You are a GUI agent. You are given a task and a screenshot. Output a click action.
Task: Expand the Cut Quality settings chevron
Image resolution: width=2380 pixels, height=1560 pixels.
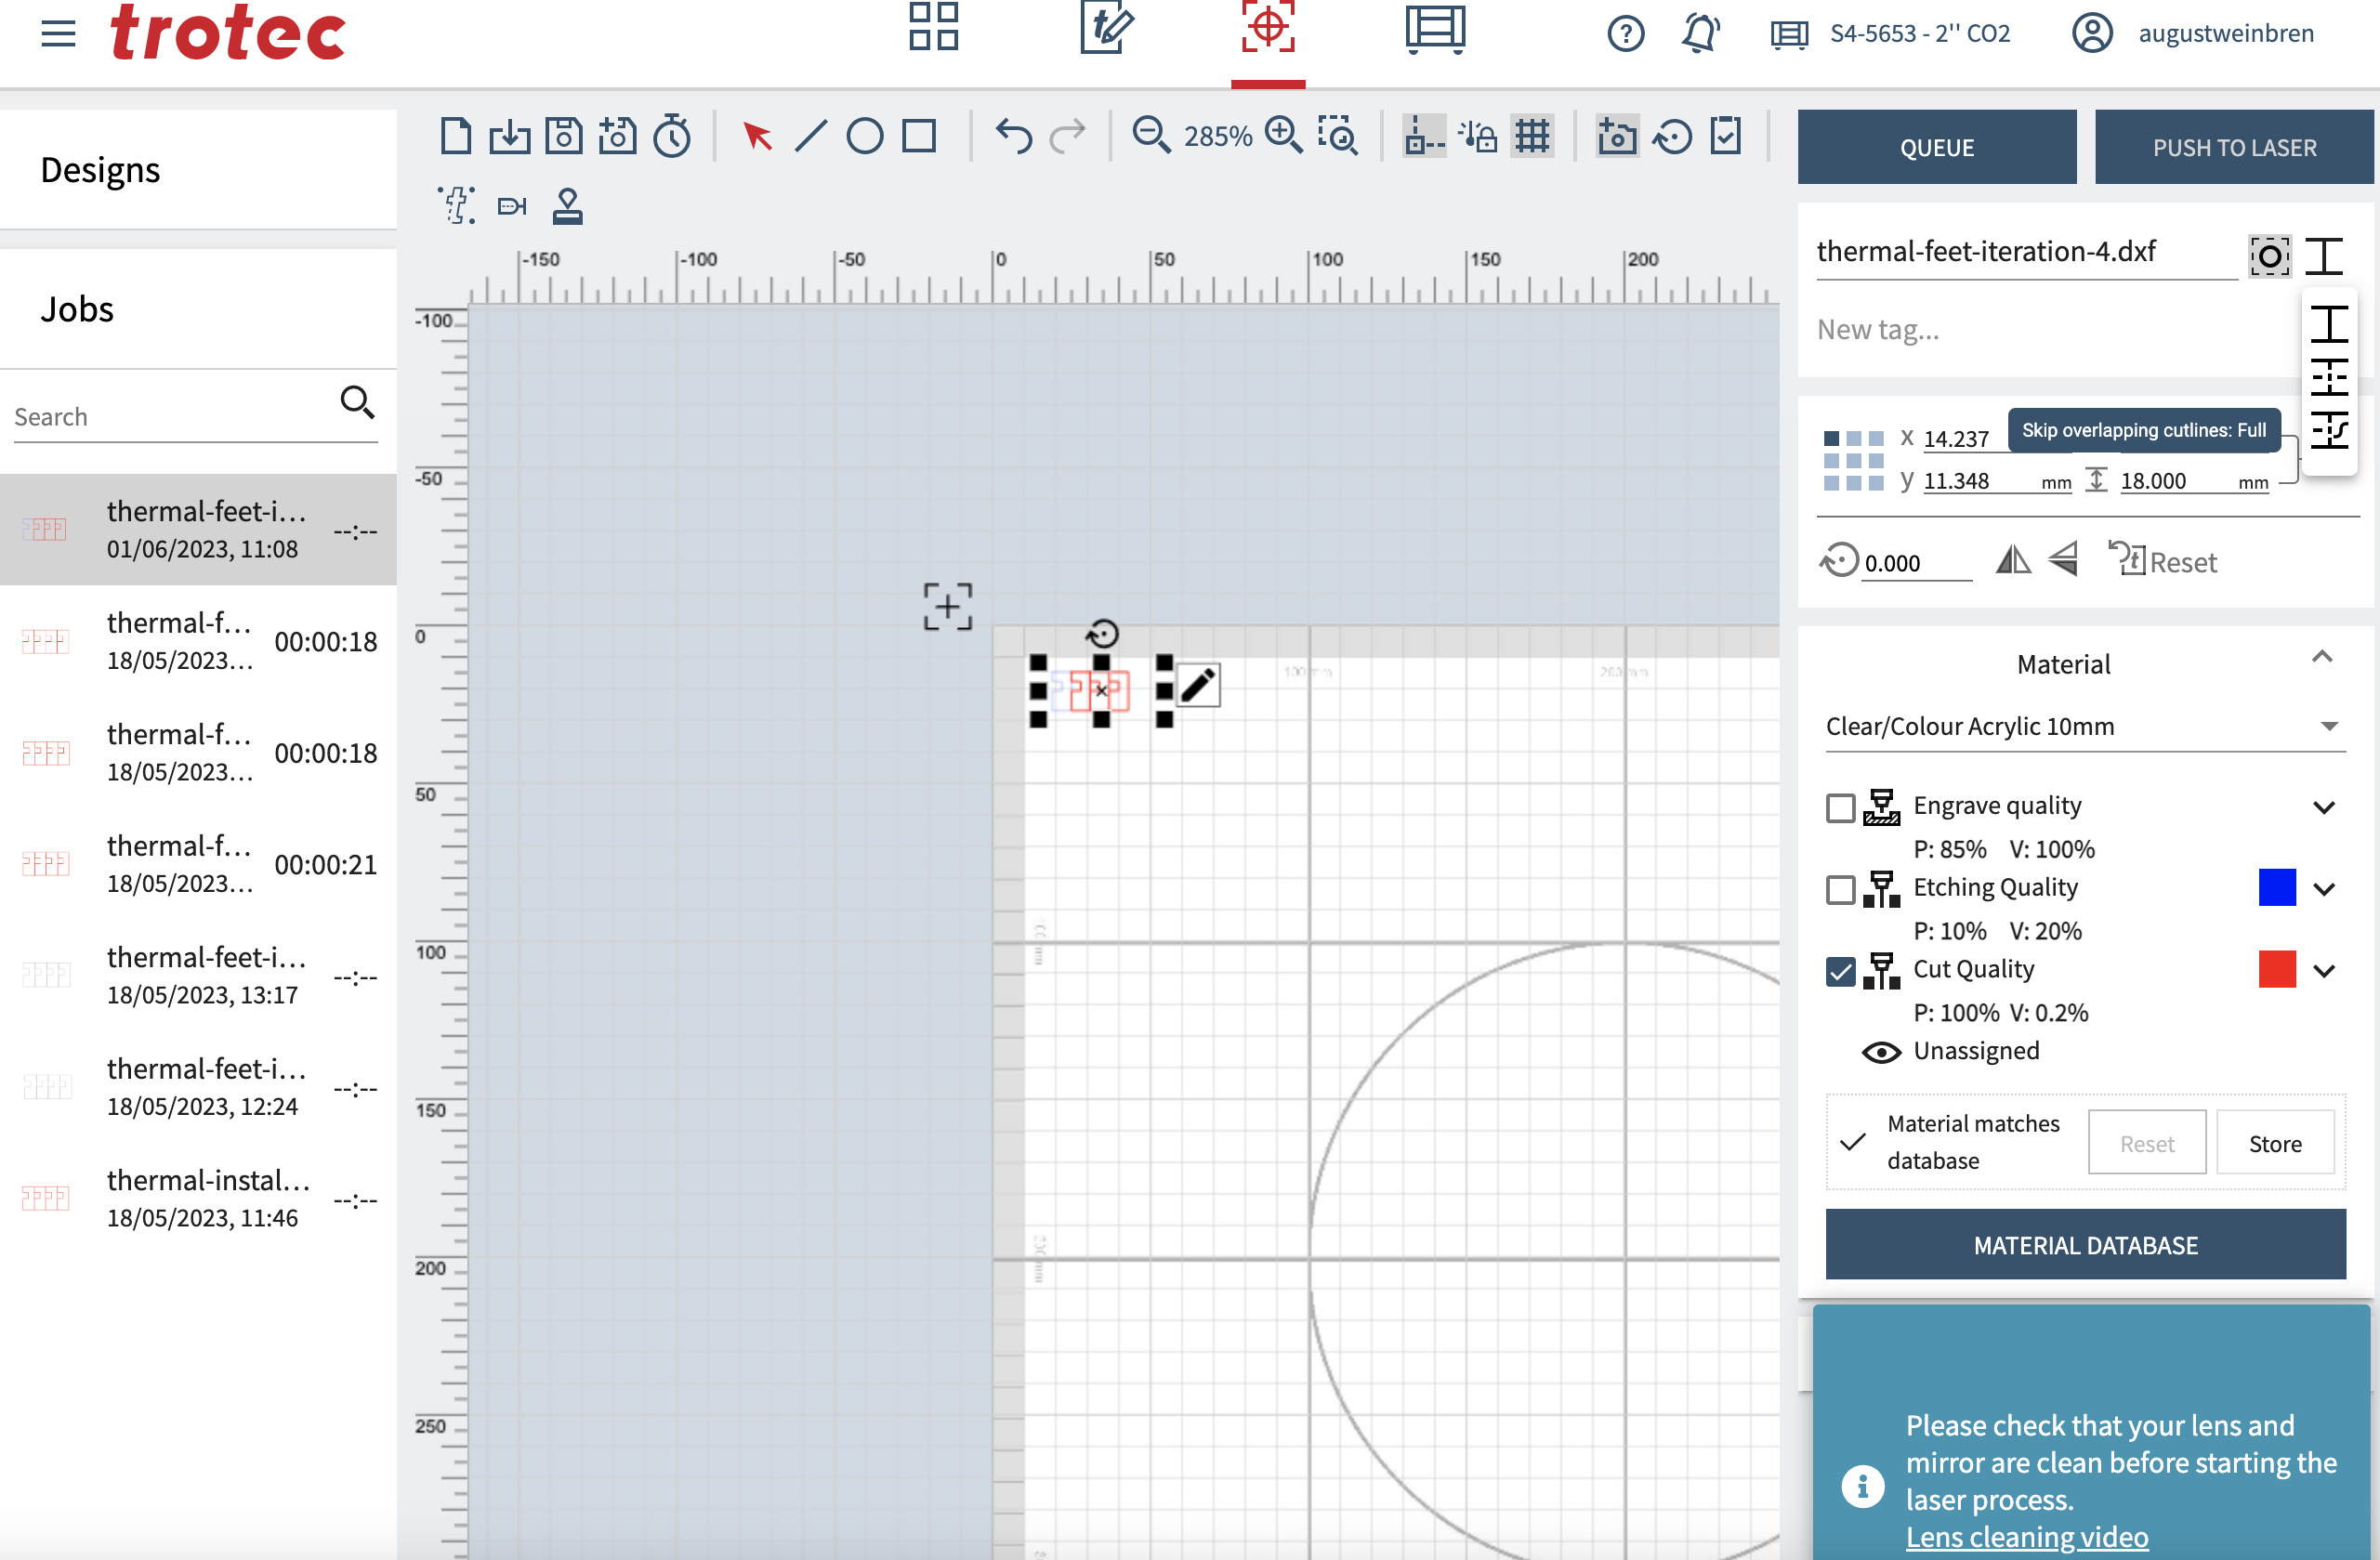2324,971
